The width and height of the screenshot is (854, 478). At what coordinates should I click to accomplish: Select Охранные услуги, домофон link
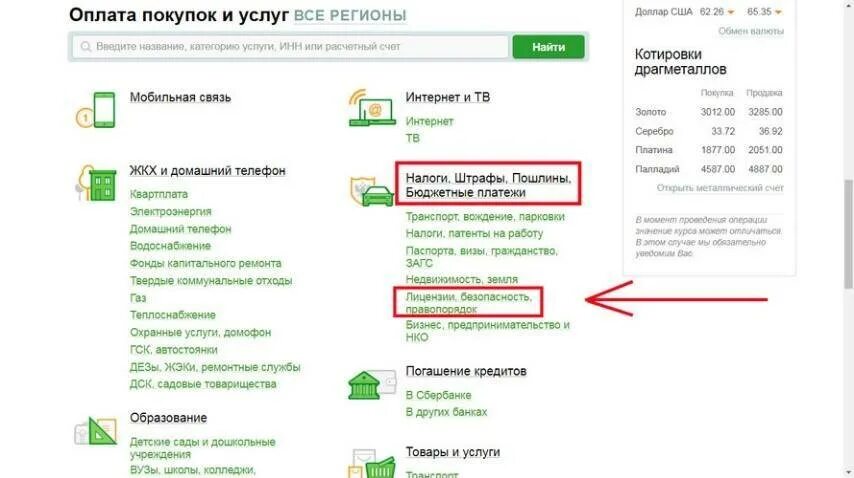[200, 333]
